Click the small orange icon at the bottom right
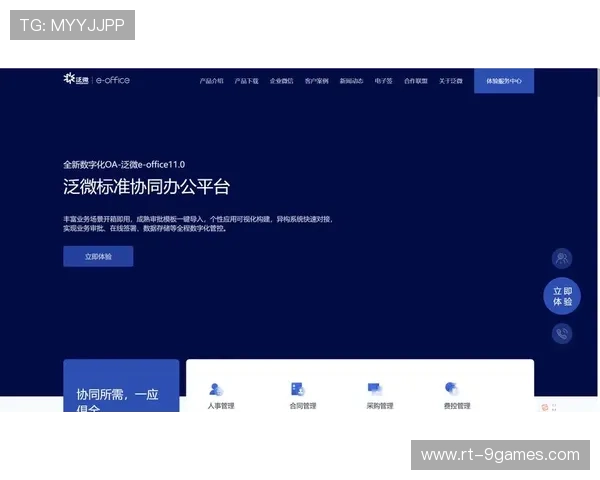 click(545, 407)
